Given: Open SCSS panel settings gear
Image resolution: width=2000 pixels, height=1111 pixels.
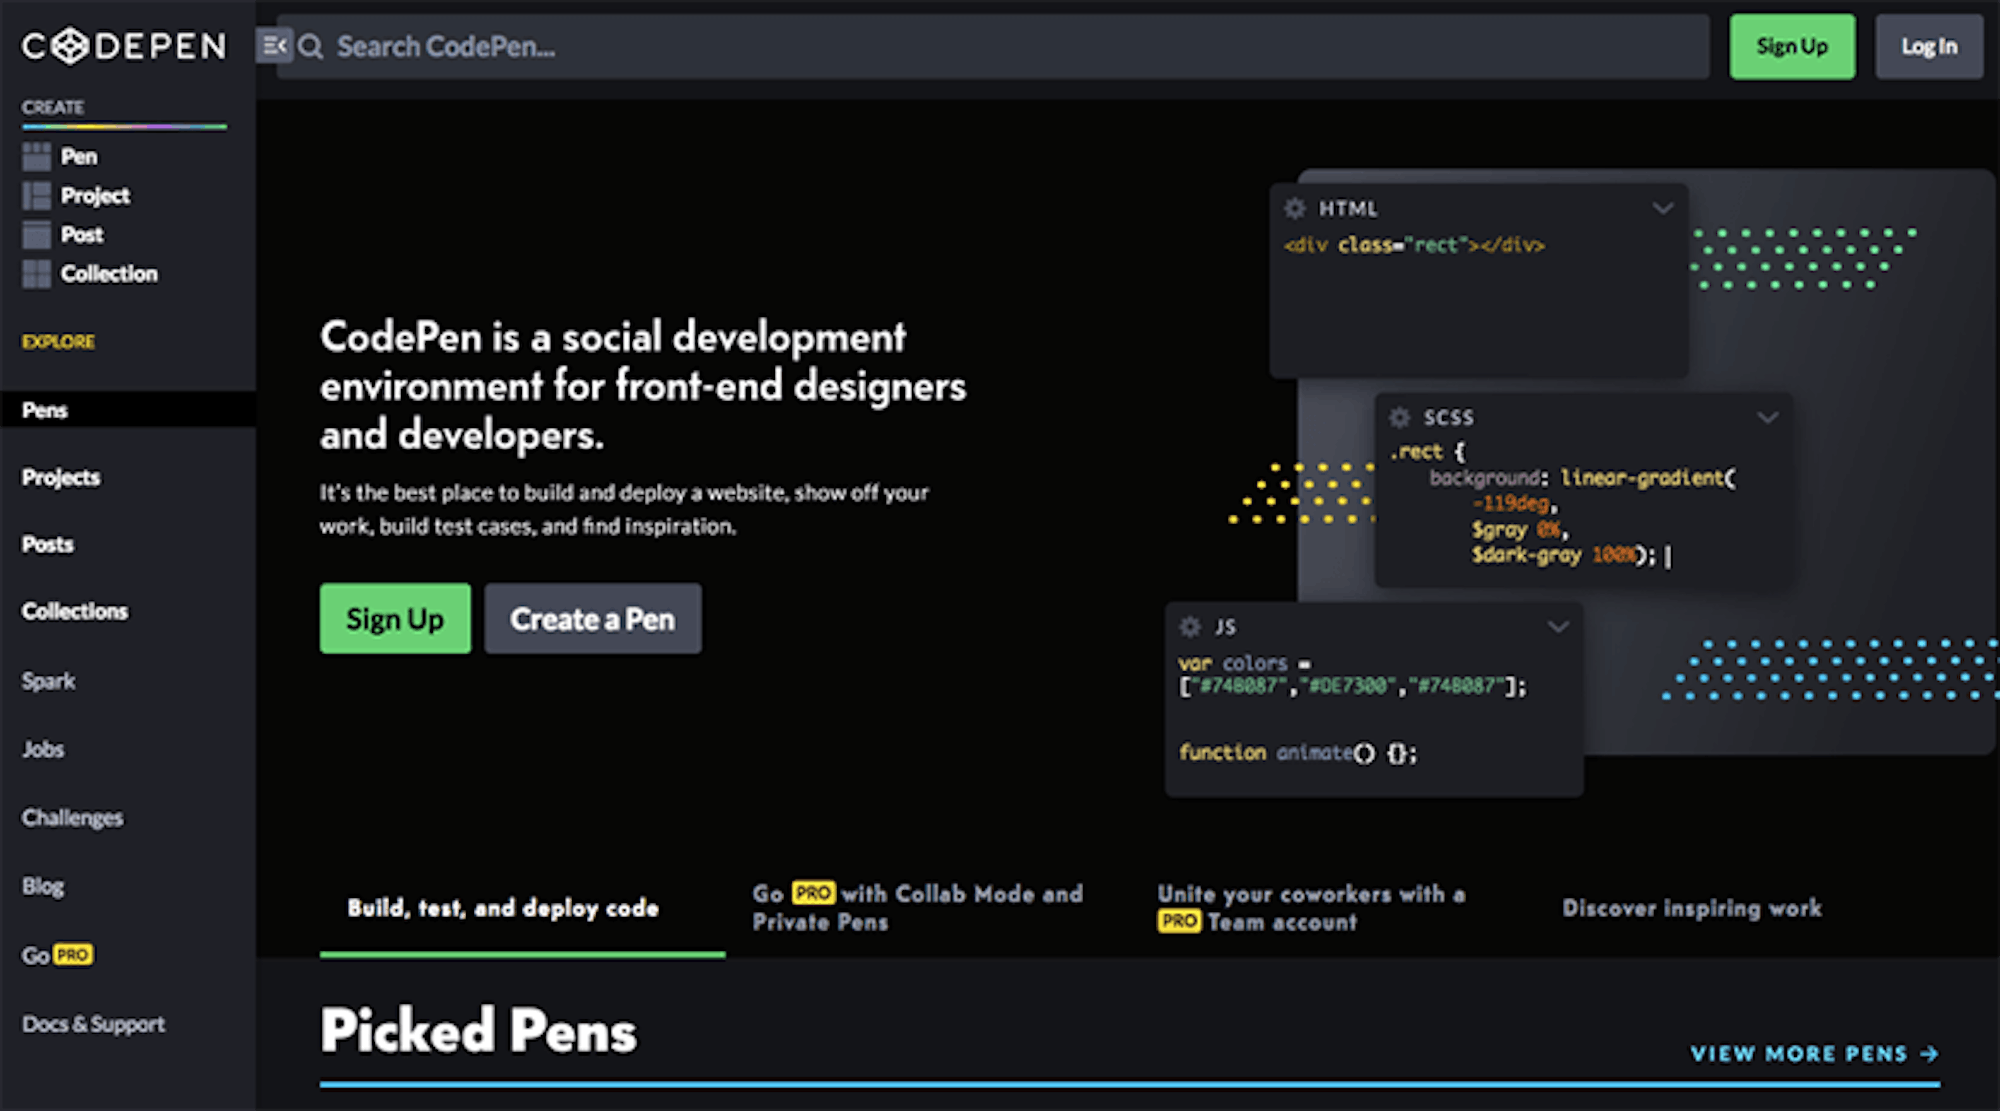Looking at the screenshot, I should pos(1400,417).
